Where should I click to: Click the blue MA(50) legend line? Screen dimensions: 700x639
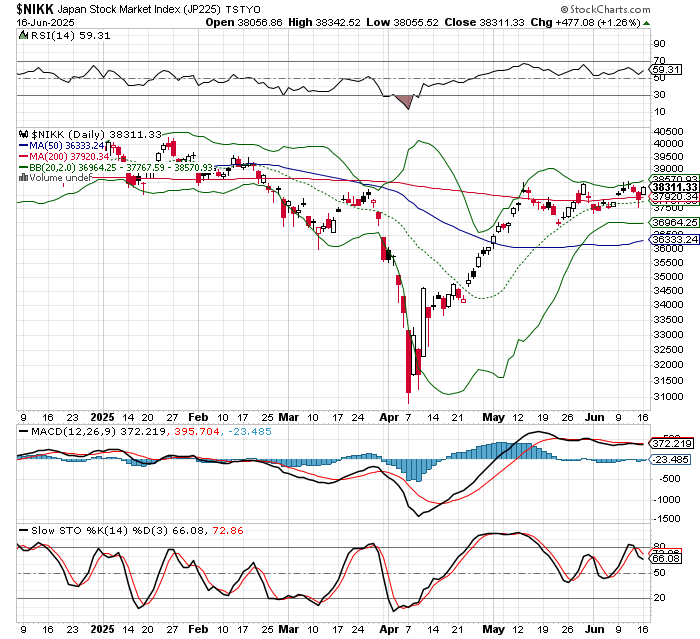tap(24, 146)
